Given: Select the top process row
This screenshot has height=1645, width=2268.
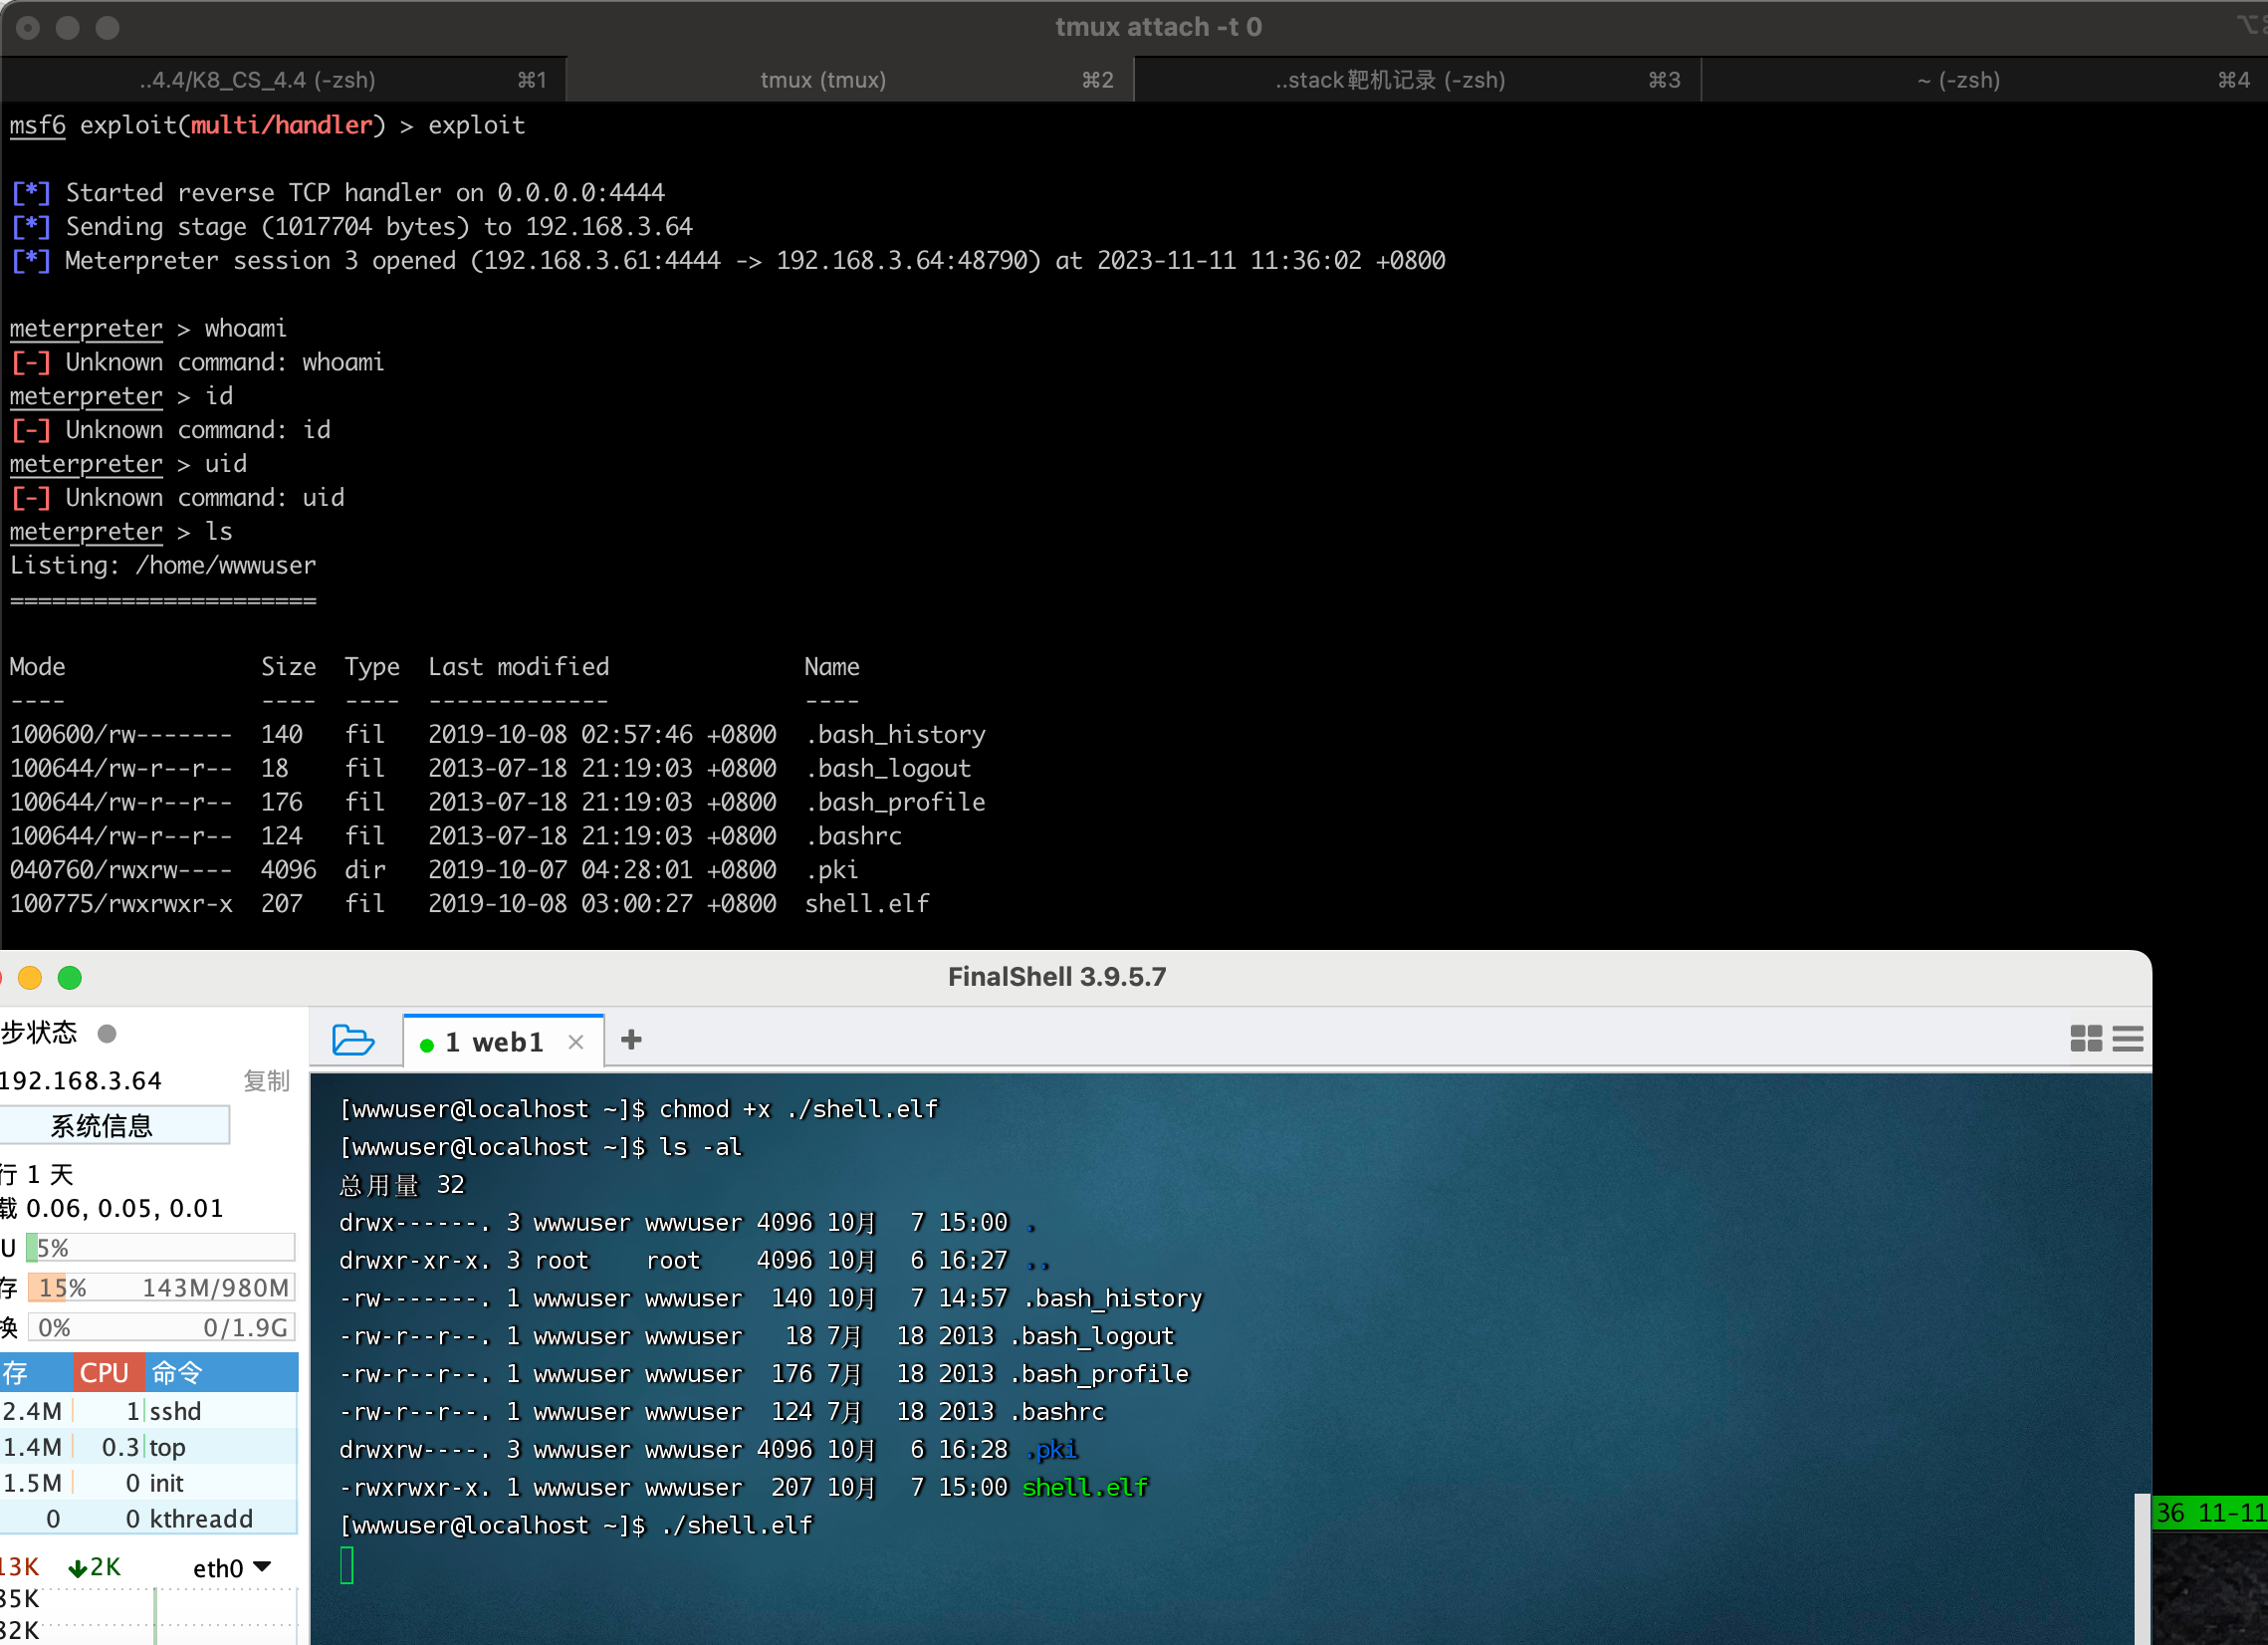Looking at the screenshot, I should coord(149,1446).
